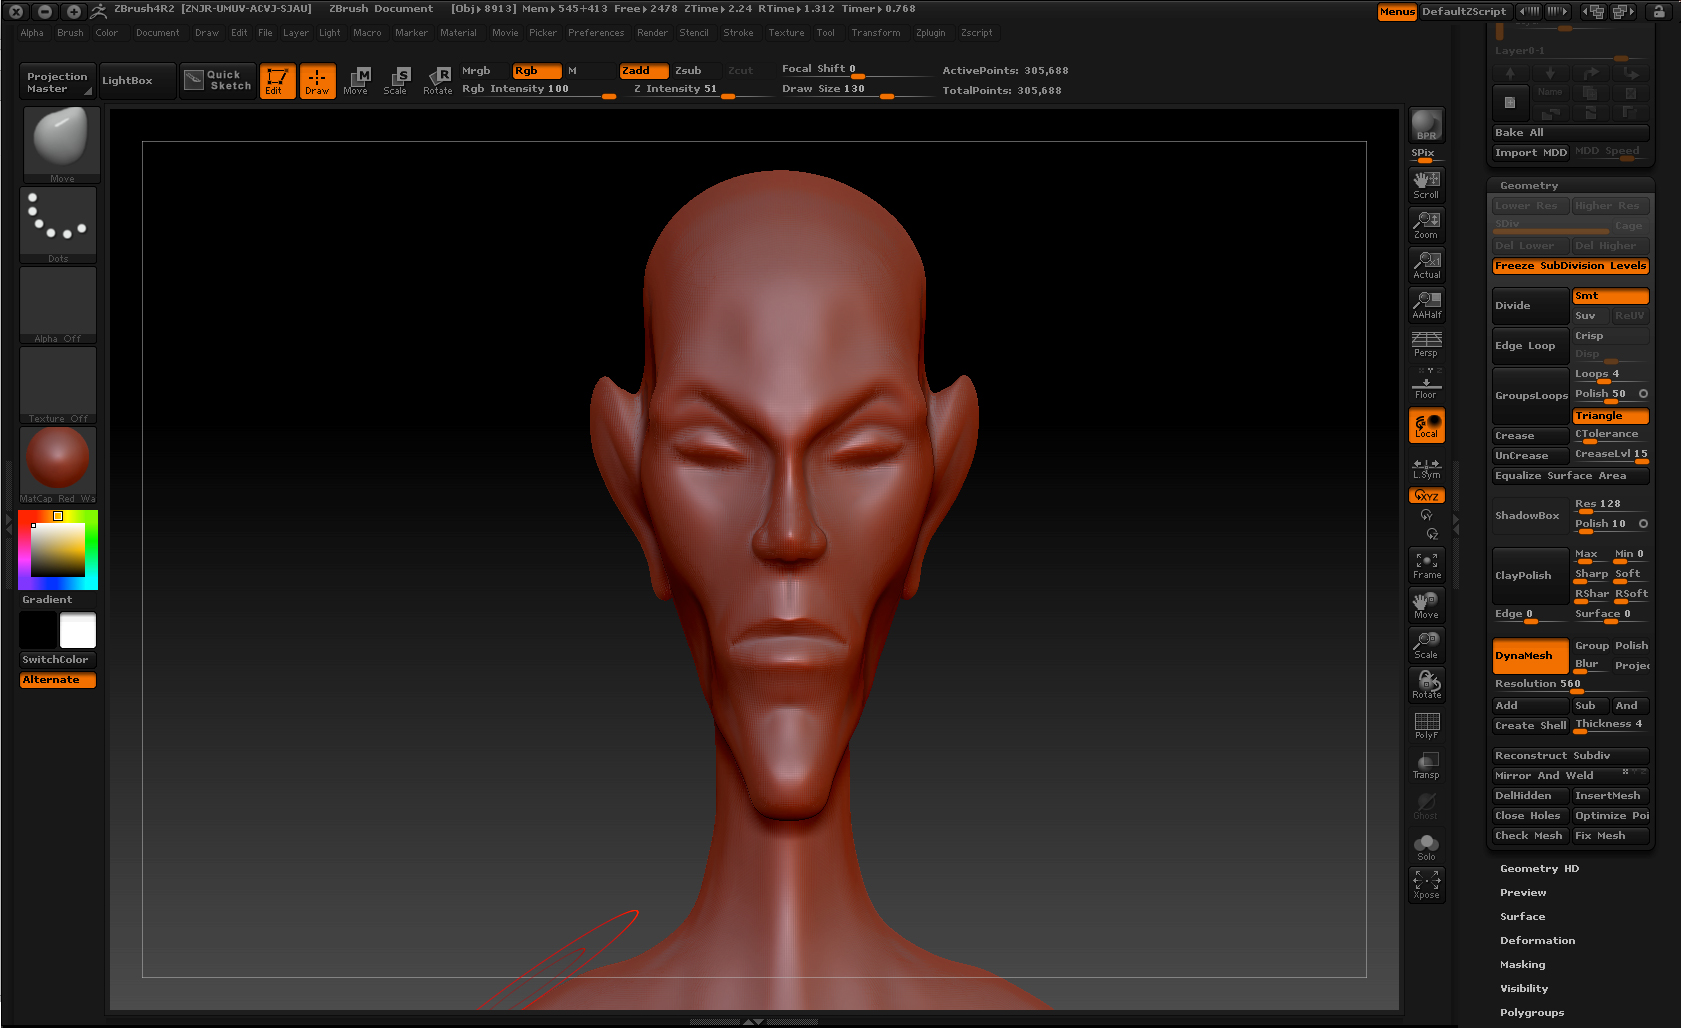Viewport: 1681px width, 1028px height.
Task: Click the AAHalf view icon
Action: click(1426, 304)
